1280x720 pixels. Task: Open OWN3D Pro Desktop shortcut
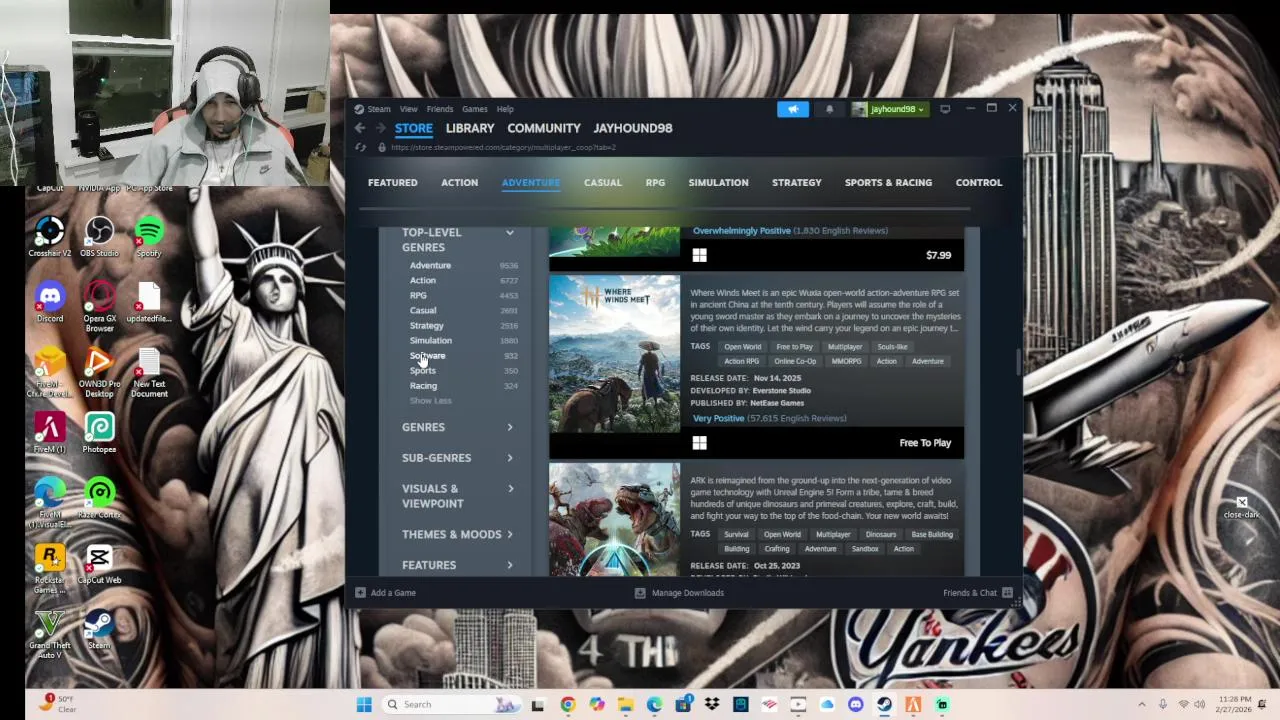(x=99, y=372)
